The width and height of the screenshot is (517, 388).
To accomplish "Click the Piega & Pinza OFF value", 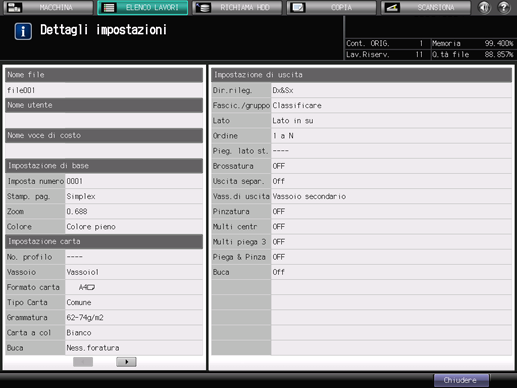I will pos(278,257).
